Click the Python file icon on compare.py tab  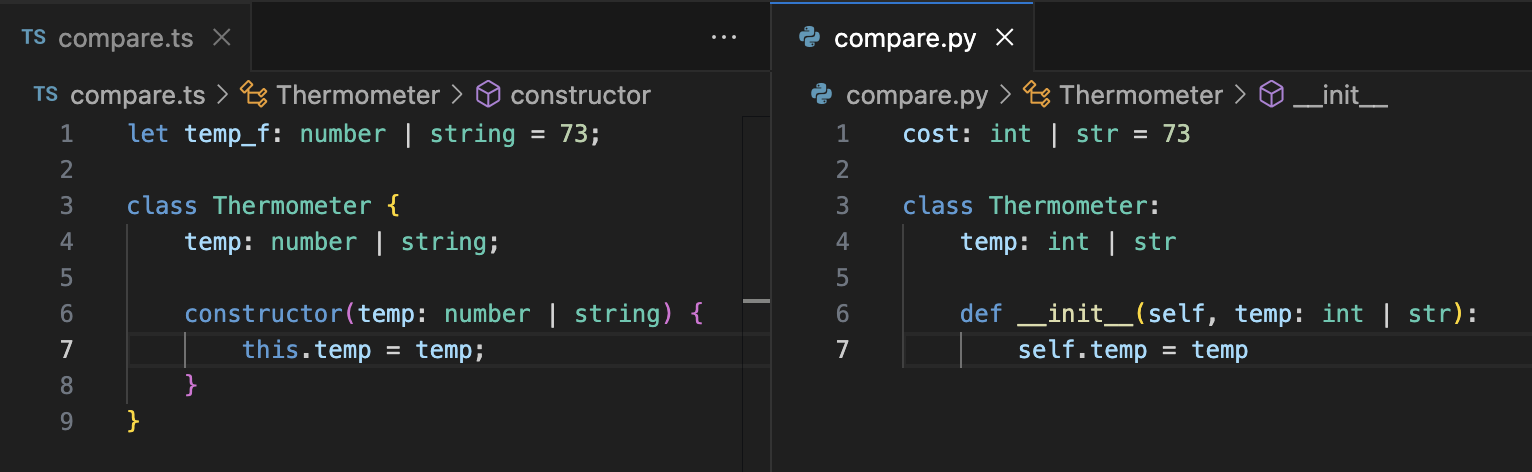[809, 38]
